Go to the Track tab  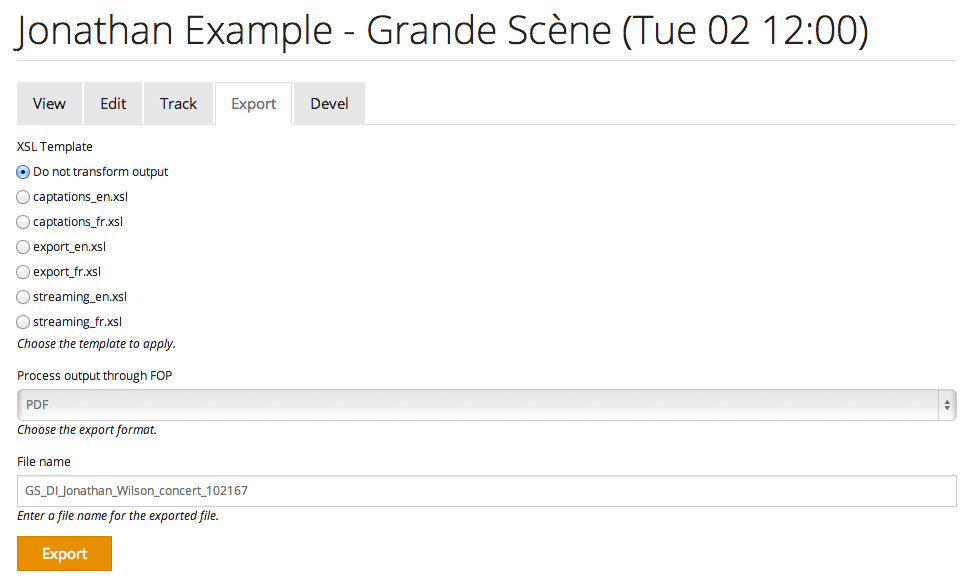click(x=179, y=104)
